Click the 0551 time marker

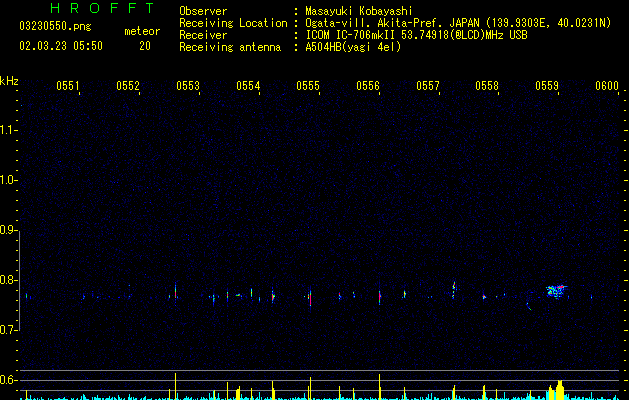click(68, 86)
